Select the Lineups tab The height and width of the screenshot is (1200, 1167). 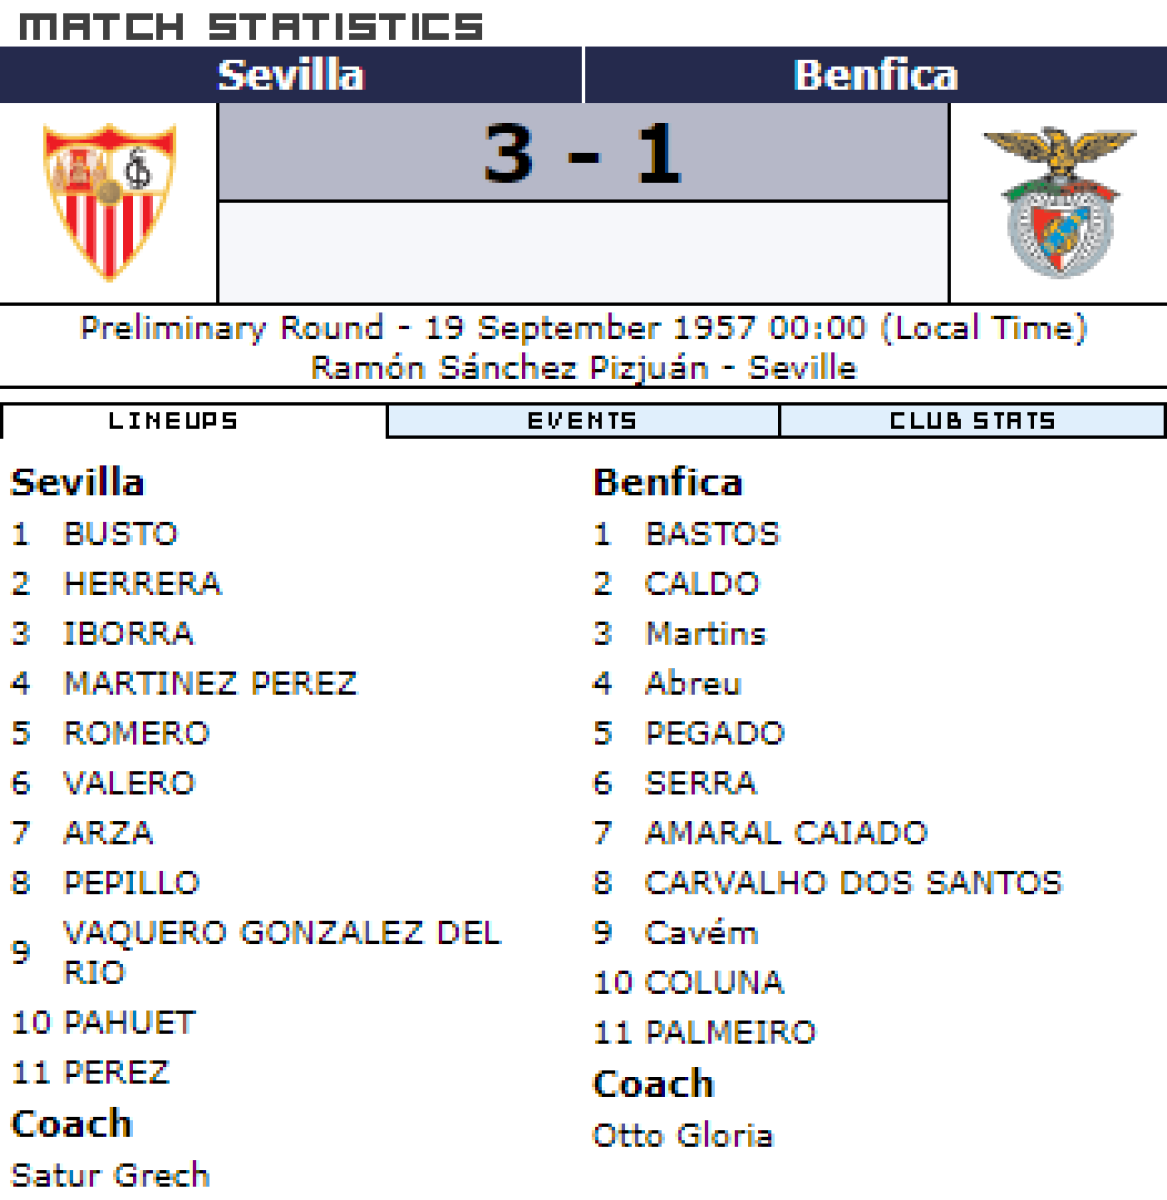pos(173,421)
